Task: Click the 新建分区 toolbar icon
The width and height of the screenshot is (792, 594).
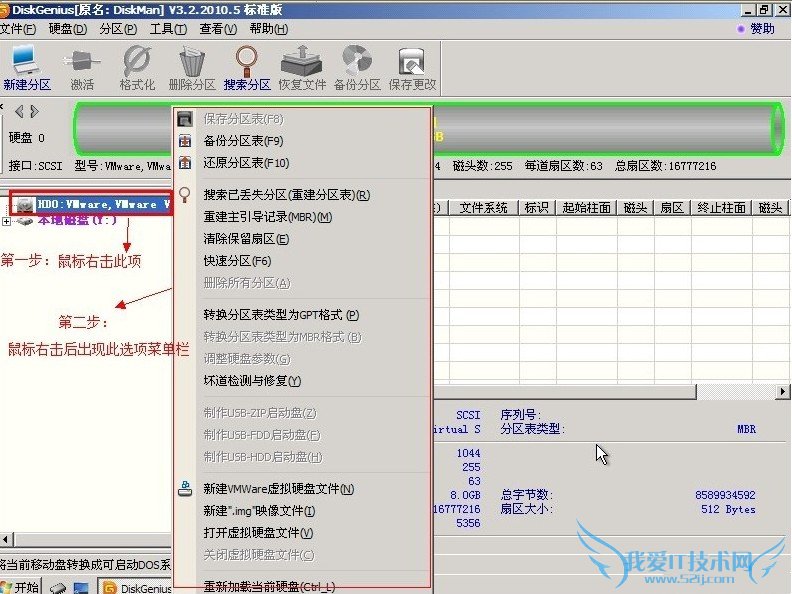Action: pyautogui.click(x=27, y=68)
